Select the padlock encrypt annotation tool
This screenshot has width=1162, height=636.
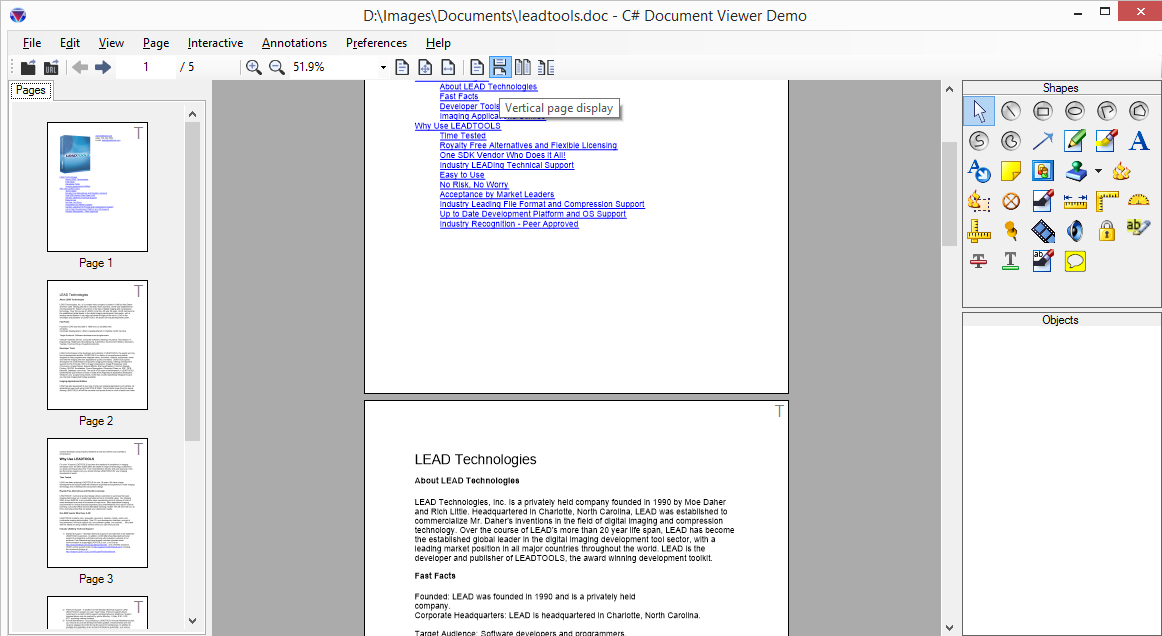1106,231
